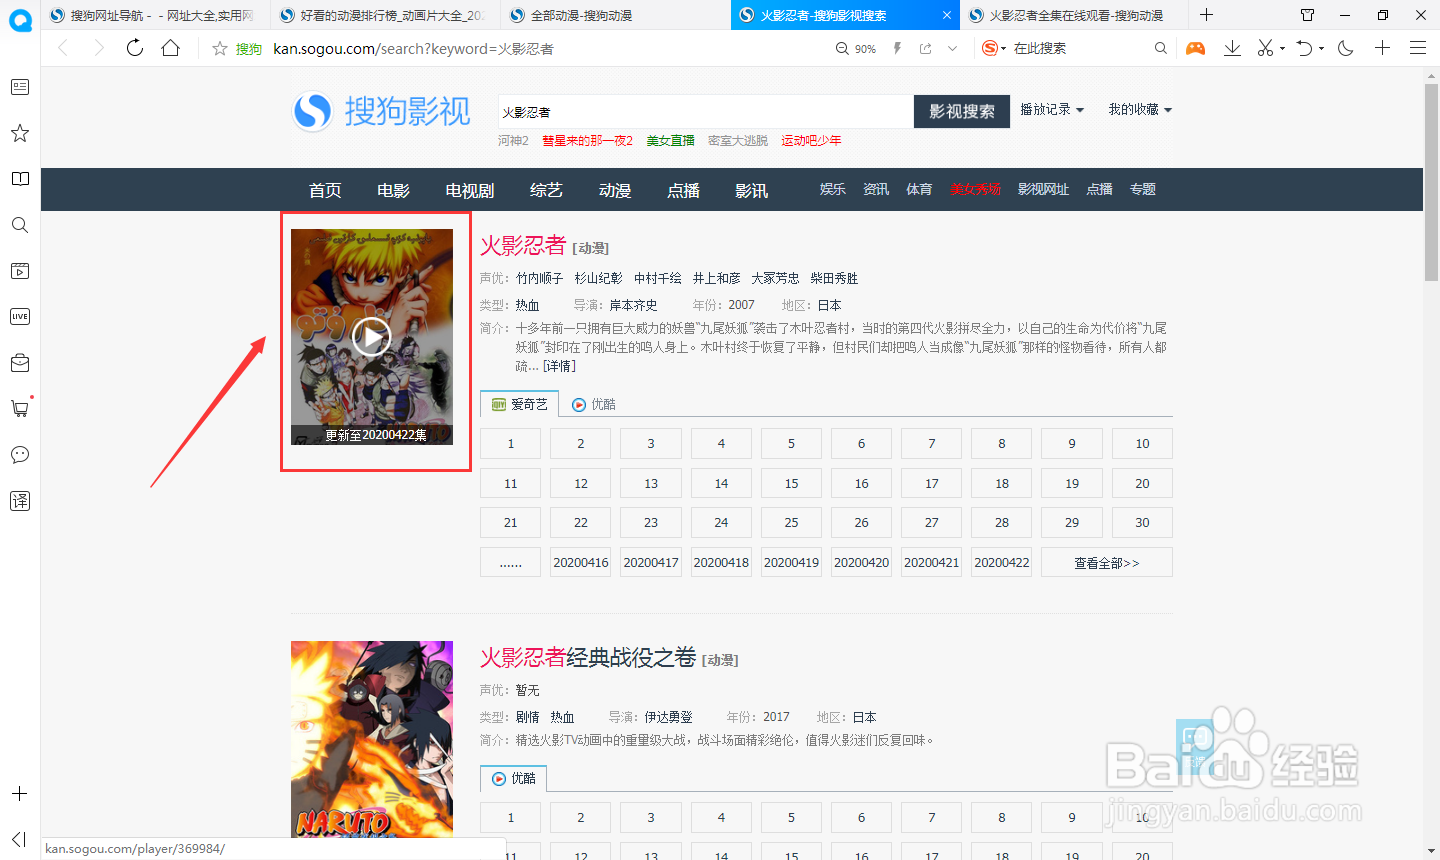Click the scissors screenshot tool icon
The height and width of the screenshot is (860, 1440).
(x=1265, y=48)
